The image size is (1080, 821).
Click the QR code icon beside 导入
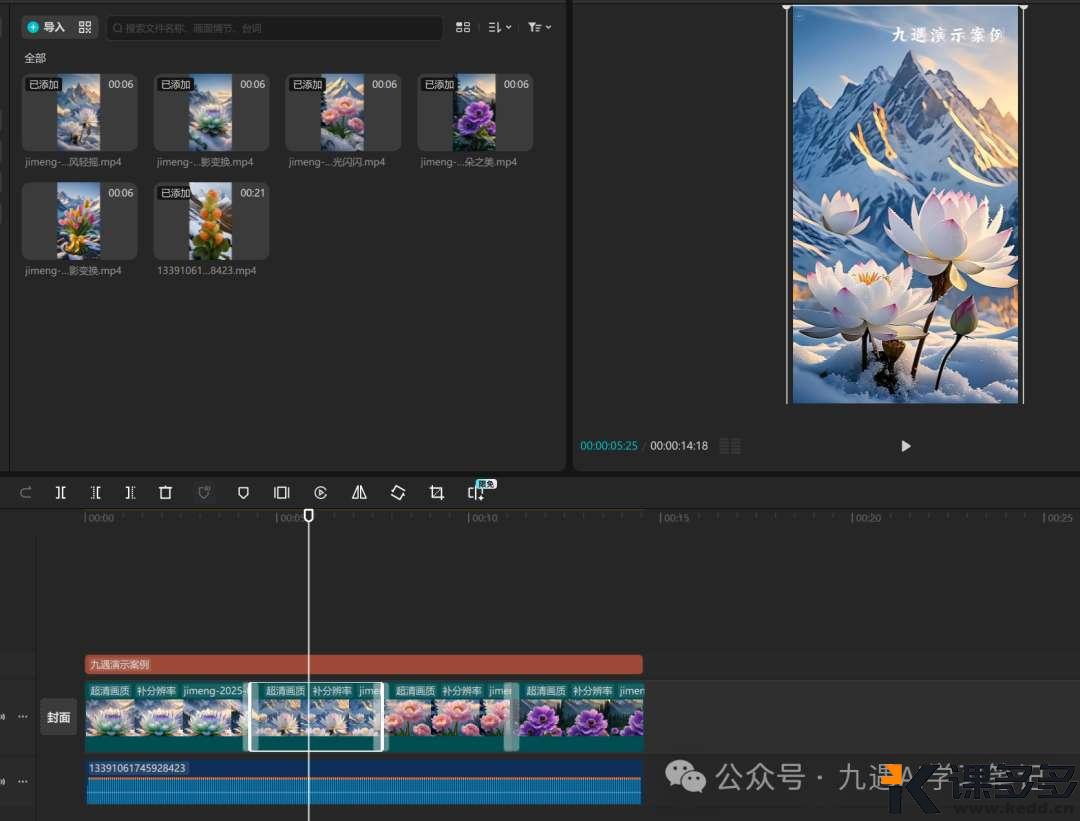[x=85, y=27]
